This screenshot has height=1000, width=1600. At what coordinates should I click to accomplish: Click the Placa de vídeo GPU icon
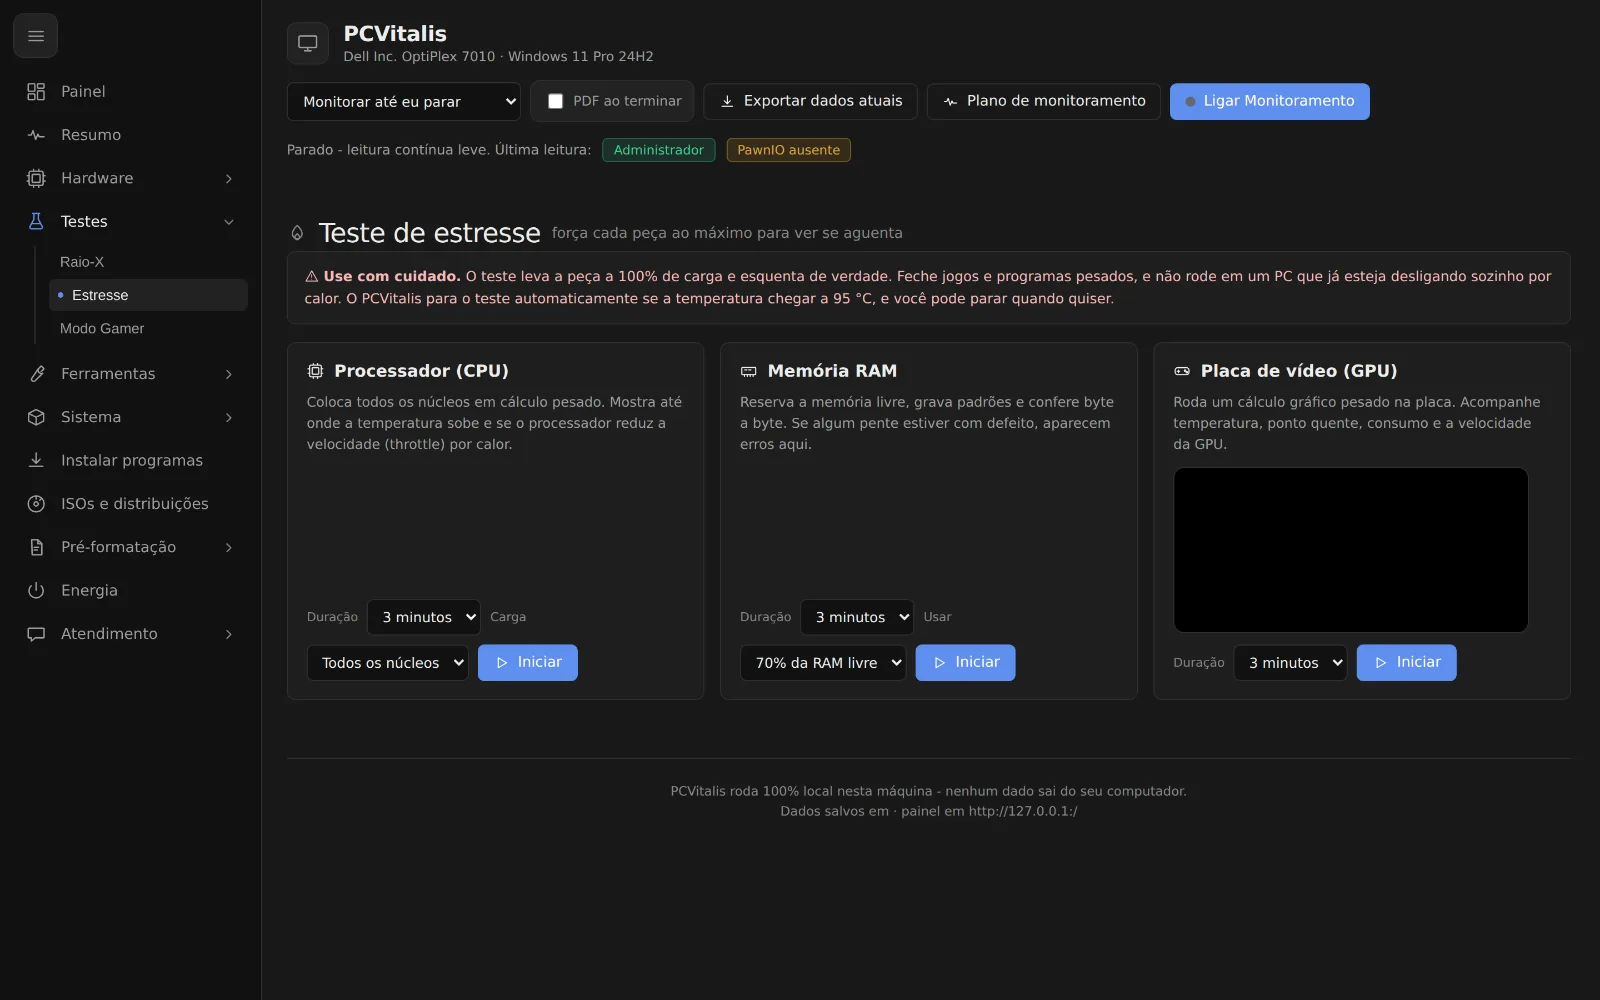pyautogui.click(x=1182, y=371)
